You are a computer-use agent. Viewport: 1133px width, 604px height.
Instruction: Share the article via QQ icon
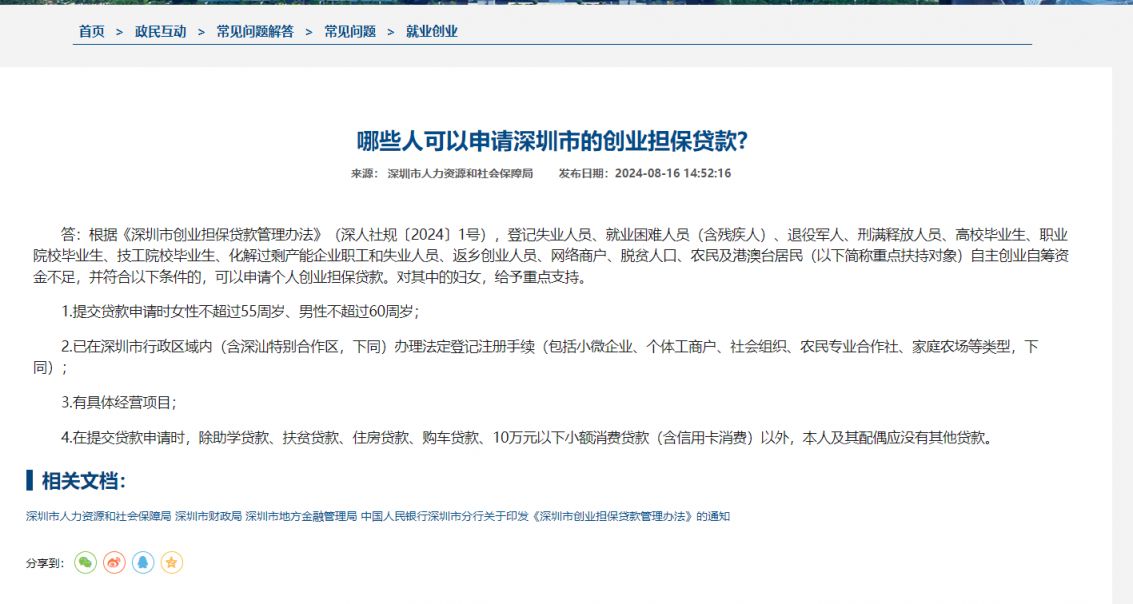(x=143, y=562)
